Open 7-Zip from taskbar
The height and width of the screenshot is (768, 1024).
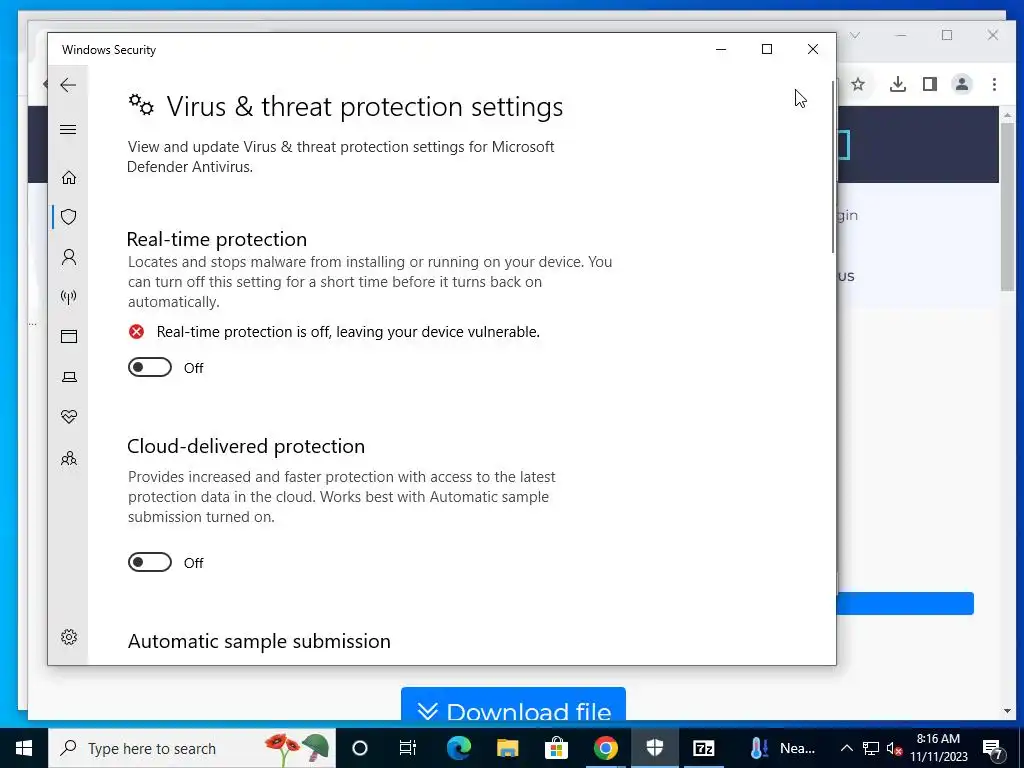pos(703,748)
